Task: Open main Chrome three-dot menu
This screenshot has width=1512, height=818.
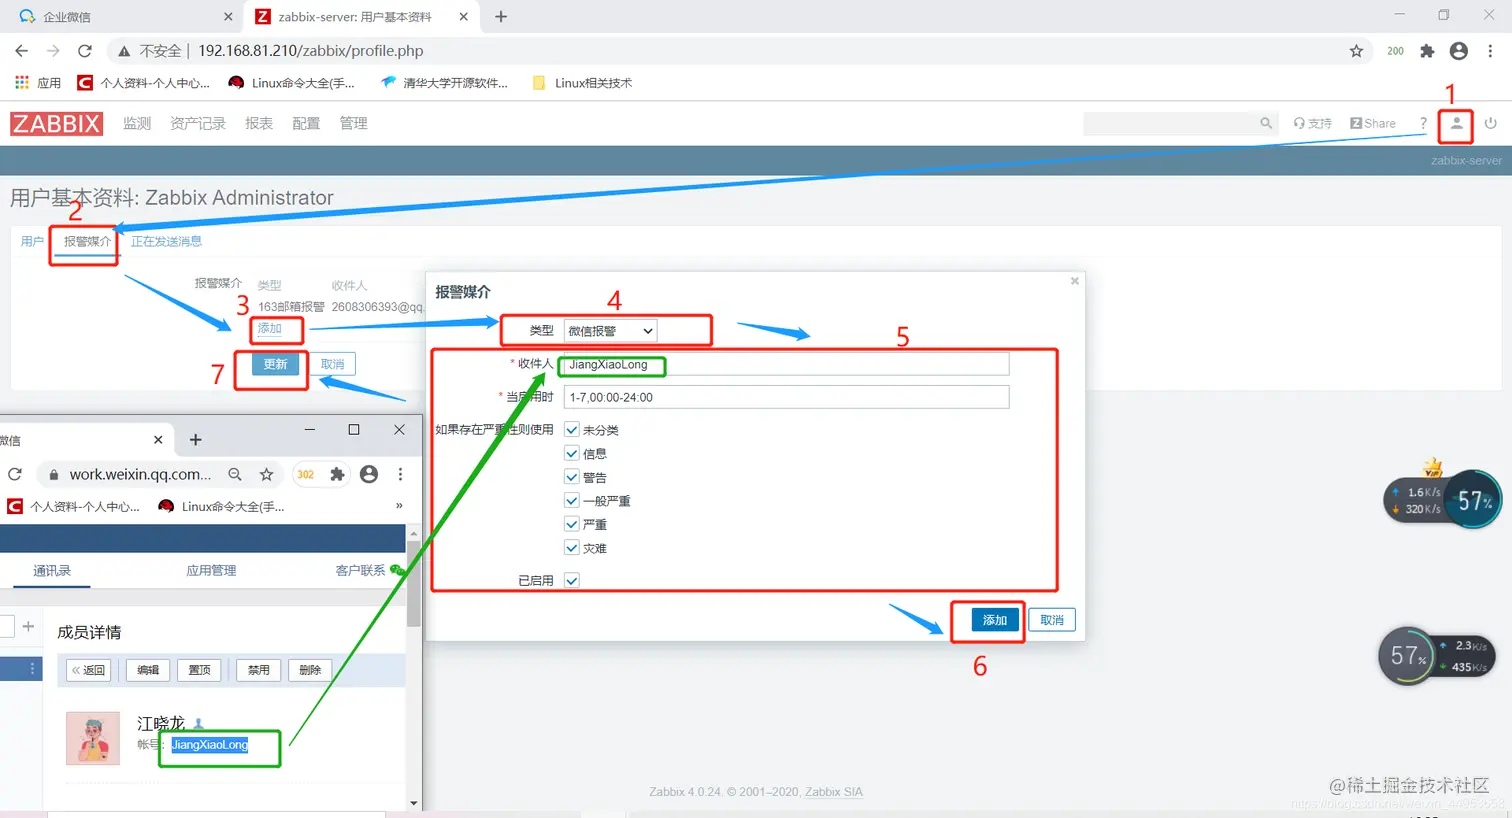Action: [1491, 51]
